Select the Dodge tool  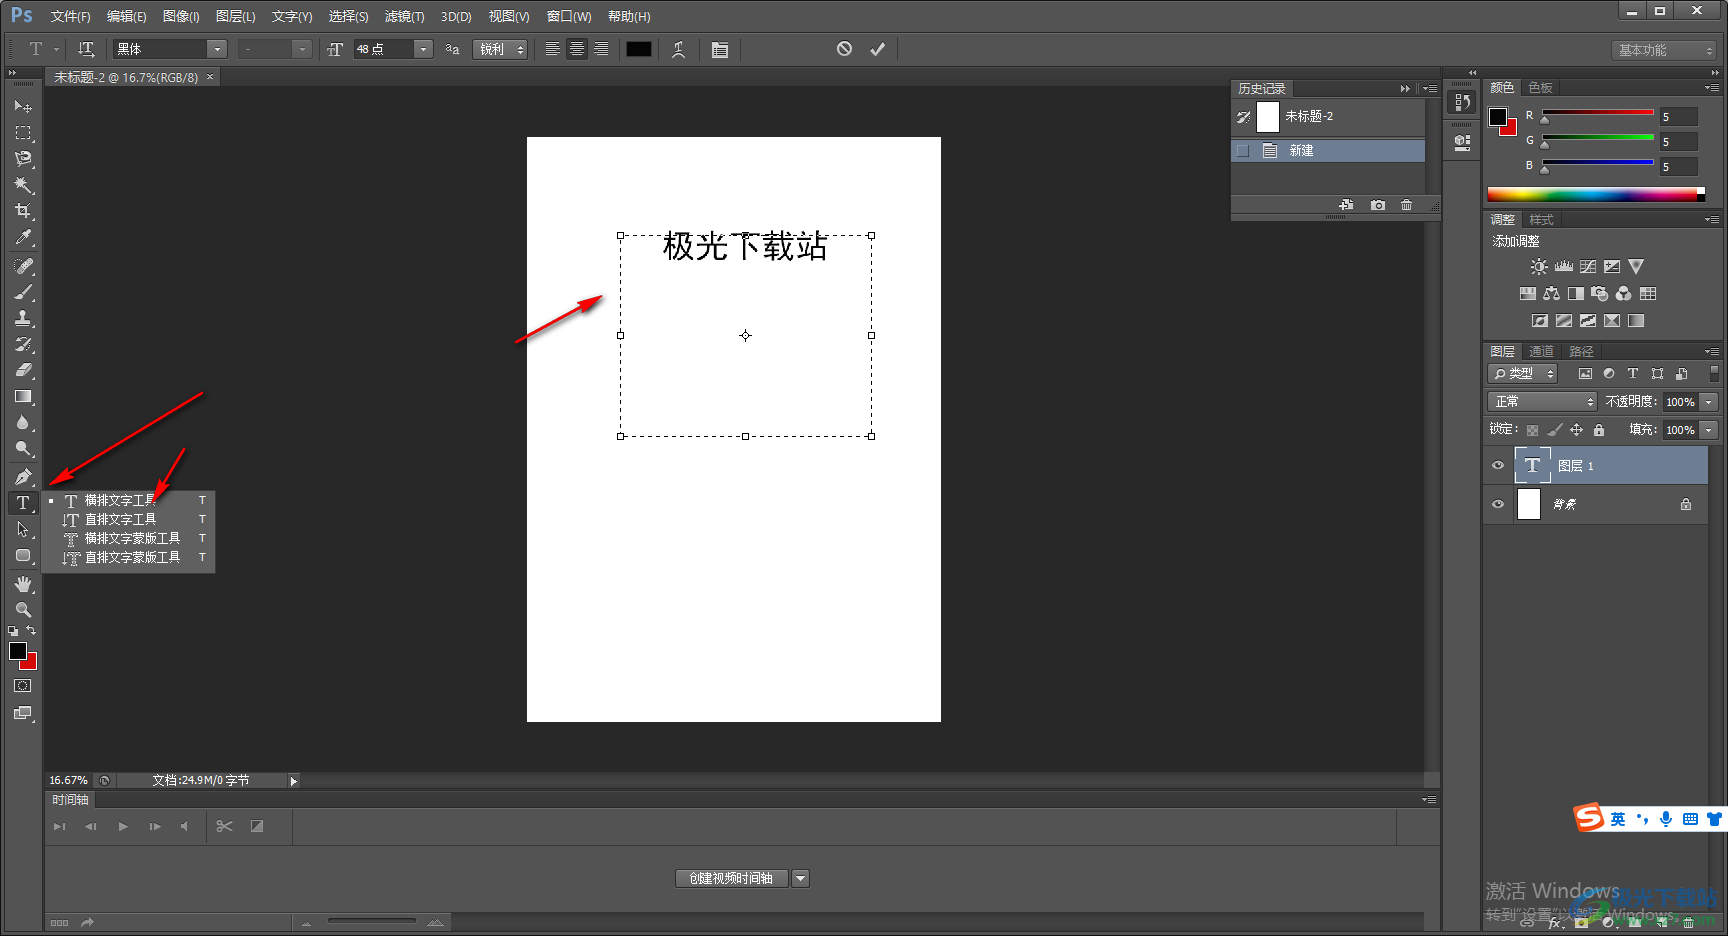click(23, 448)
